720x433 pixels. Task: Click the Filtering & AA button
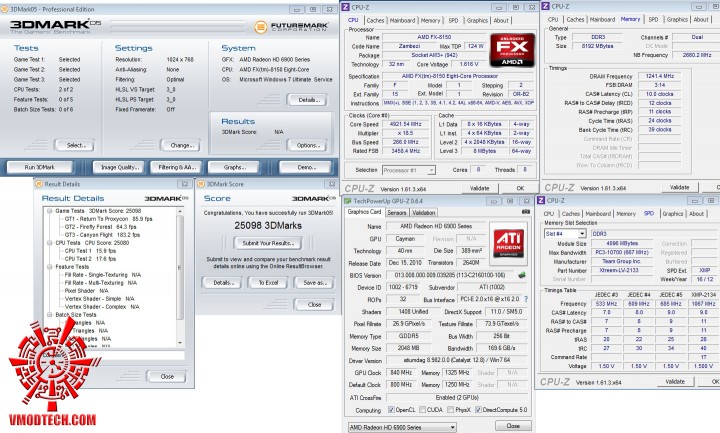pyautogui.click(x=177, y=168)
